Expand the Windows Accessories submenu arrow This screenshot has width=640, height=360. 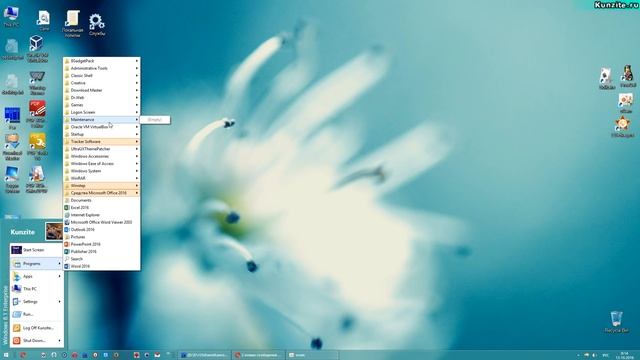137,156
